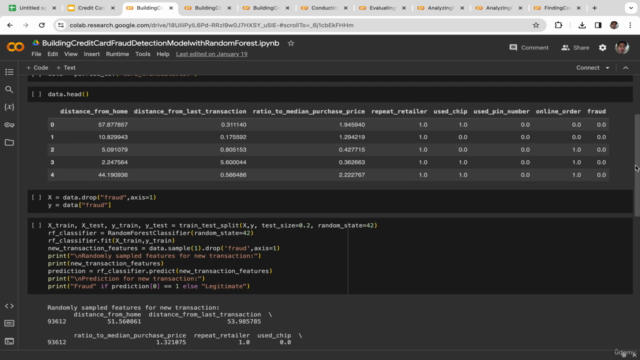Click the online_order column header
640x360 pixels.
pyautogui.click(x=558, y=111)
